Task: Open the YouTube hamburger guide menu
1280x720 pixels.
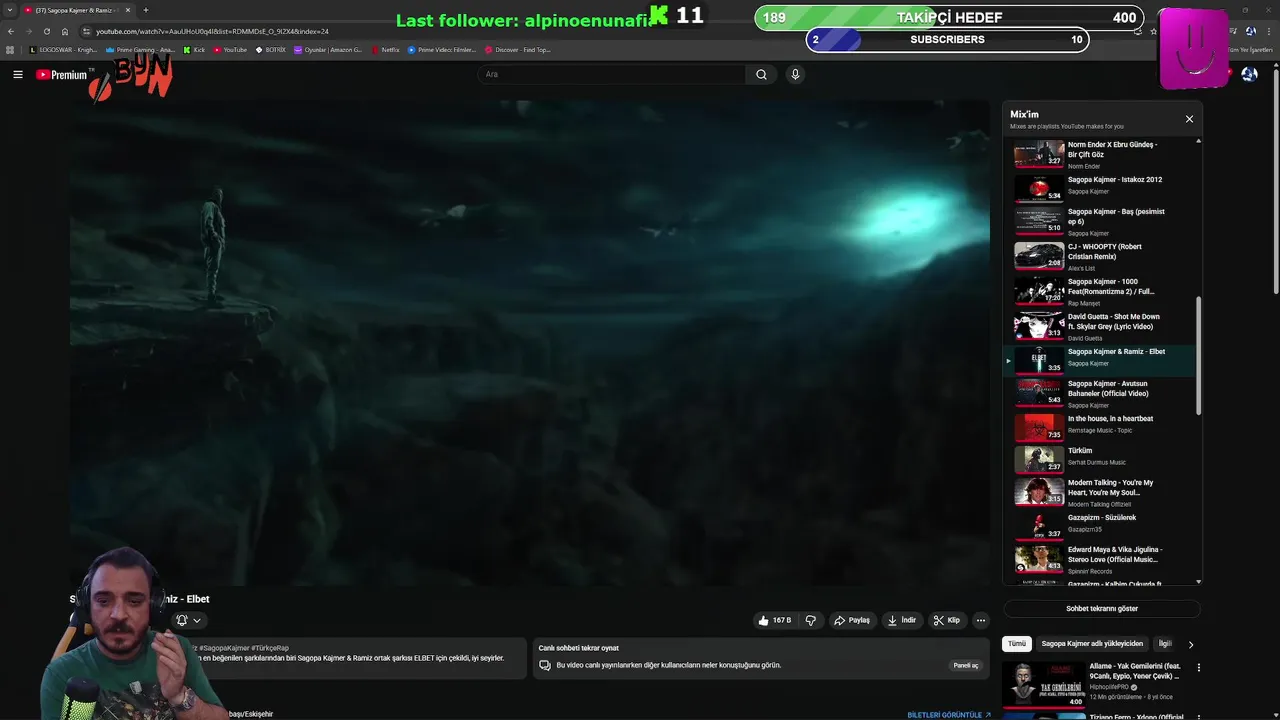Action: pos(17,74)
